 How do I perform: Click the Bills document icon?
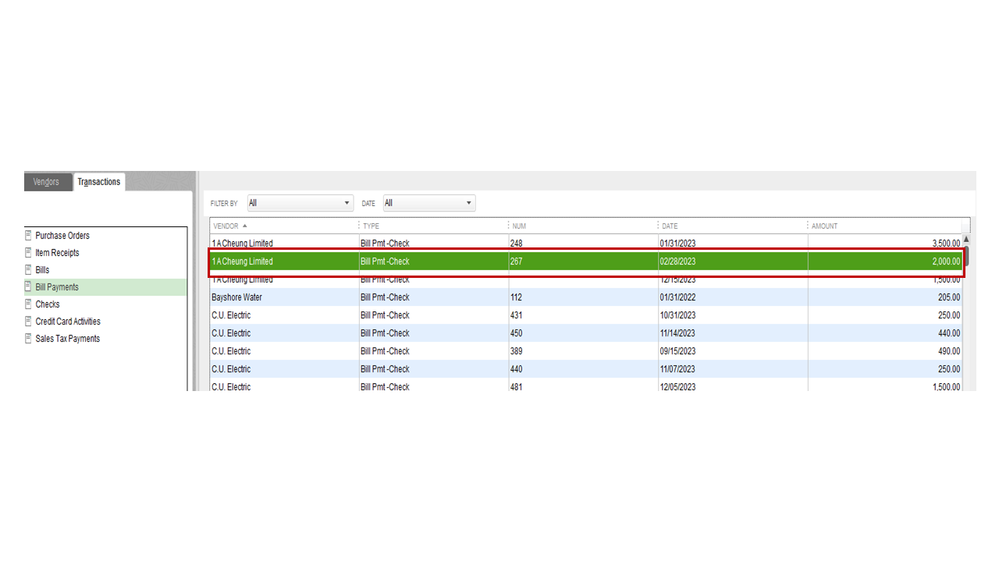tap(28, 270)
